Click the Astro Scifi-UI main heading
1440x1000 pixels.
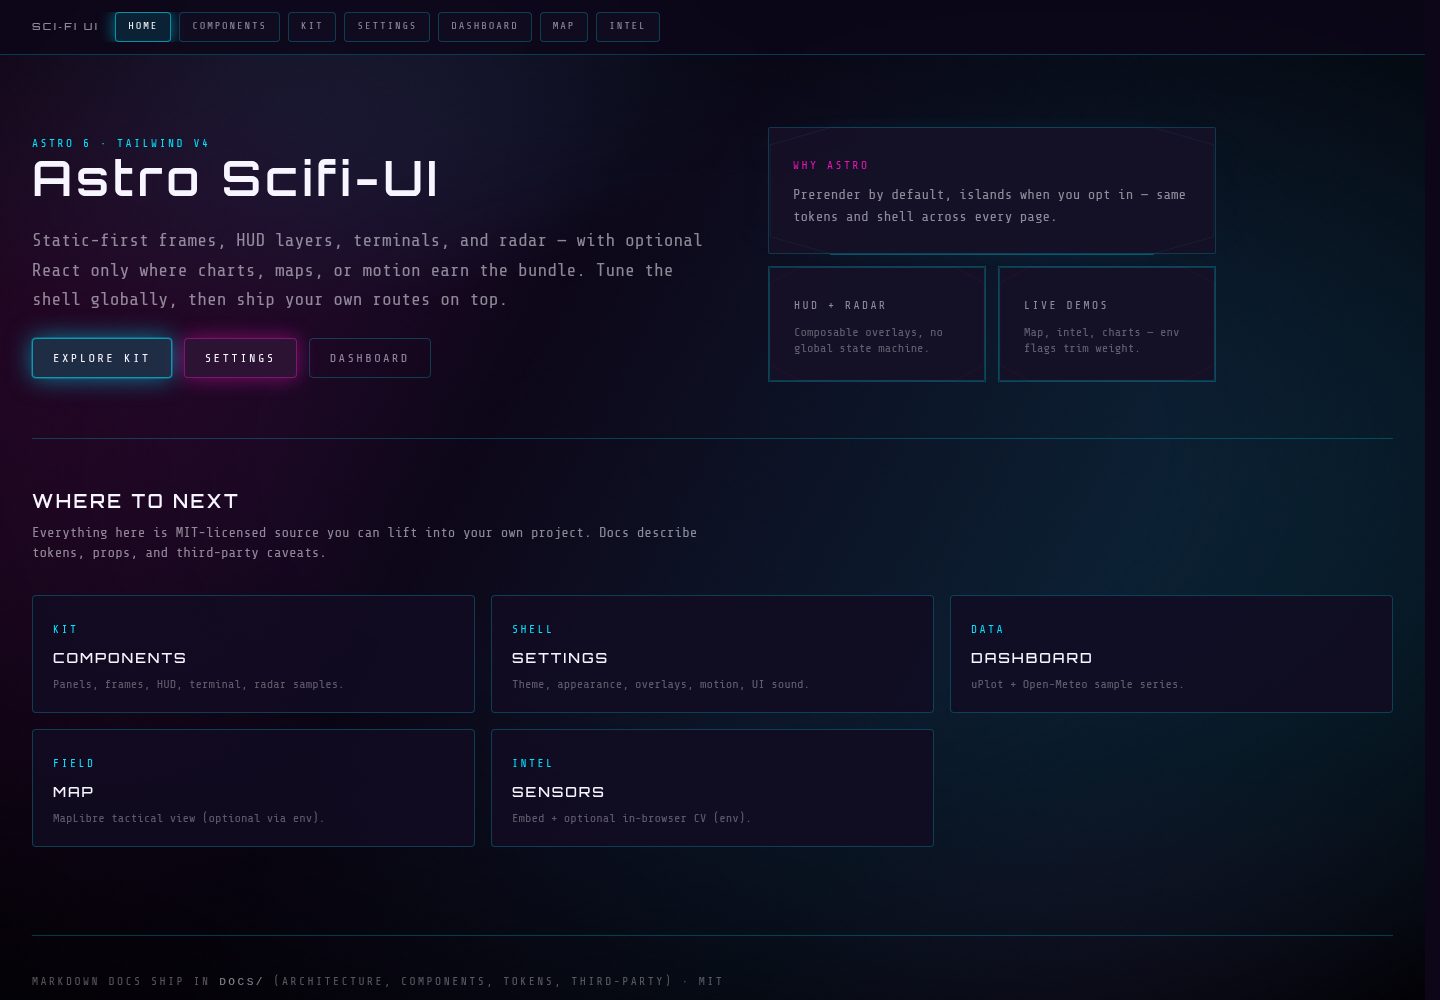coord(235,179)
